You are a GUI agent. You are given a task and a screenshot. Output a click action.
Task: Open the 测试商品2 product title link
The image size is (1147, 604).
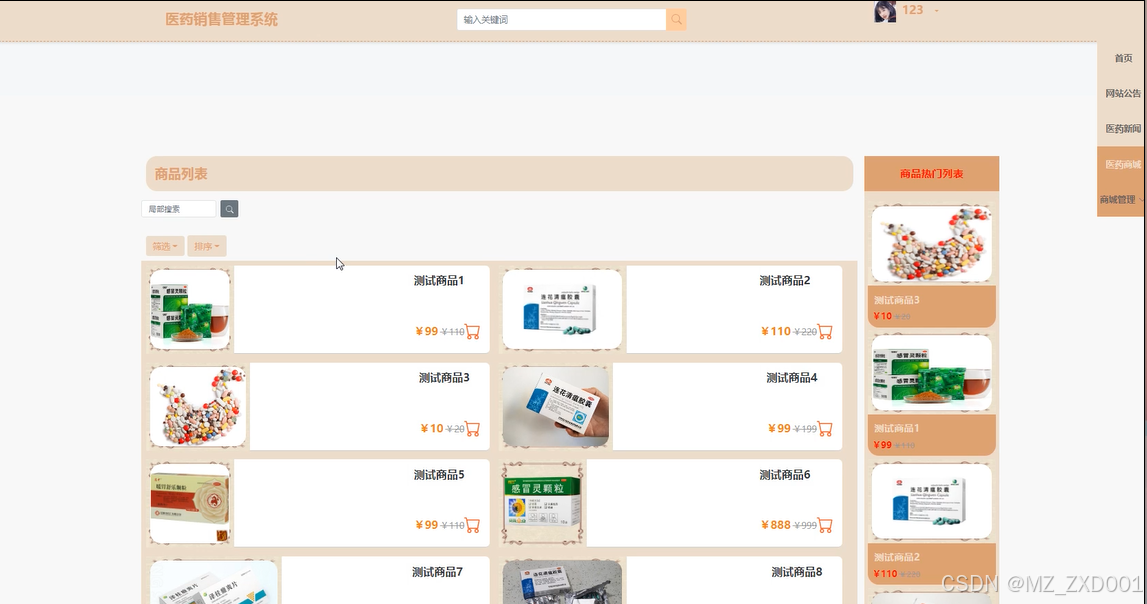click(785, 281)
